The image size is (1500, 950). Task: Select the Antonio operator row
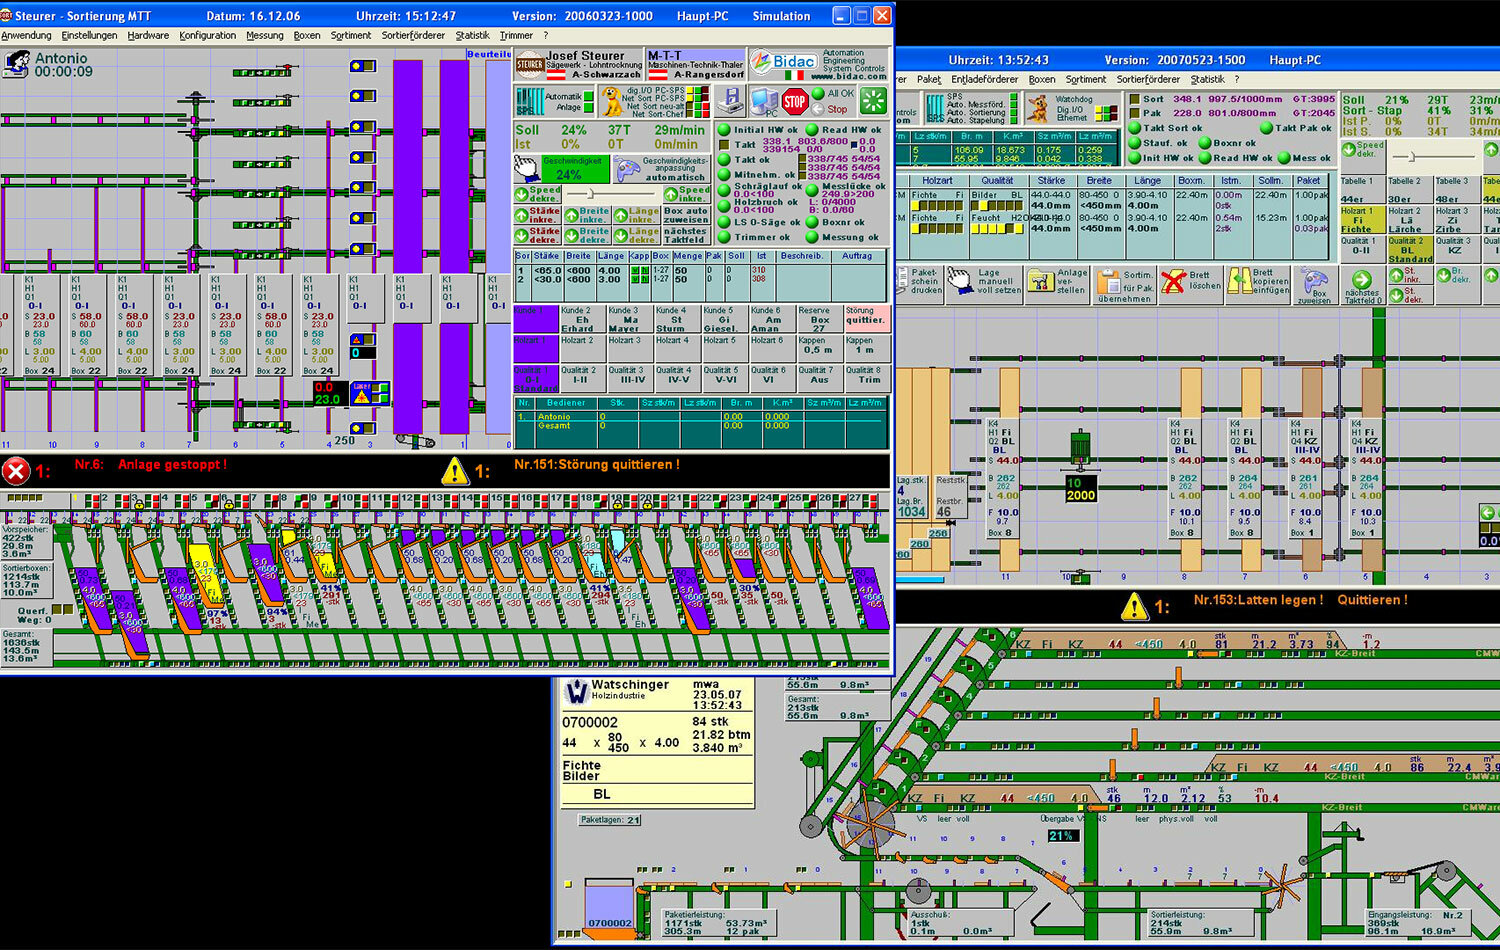700,417
